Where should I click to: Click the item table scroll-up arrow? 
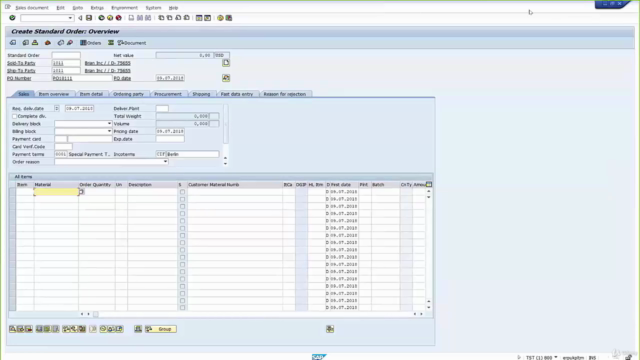(x=429, y=191)
